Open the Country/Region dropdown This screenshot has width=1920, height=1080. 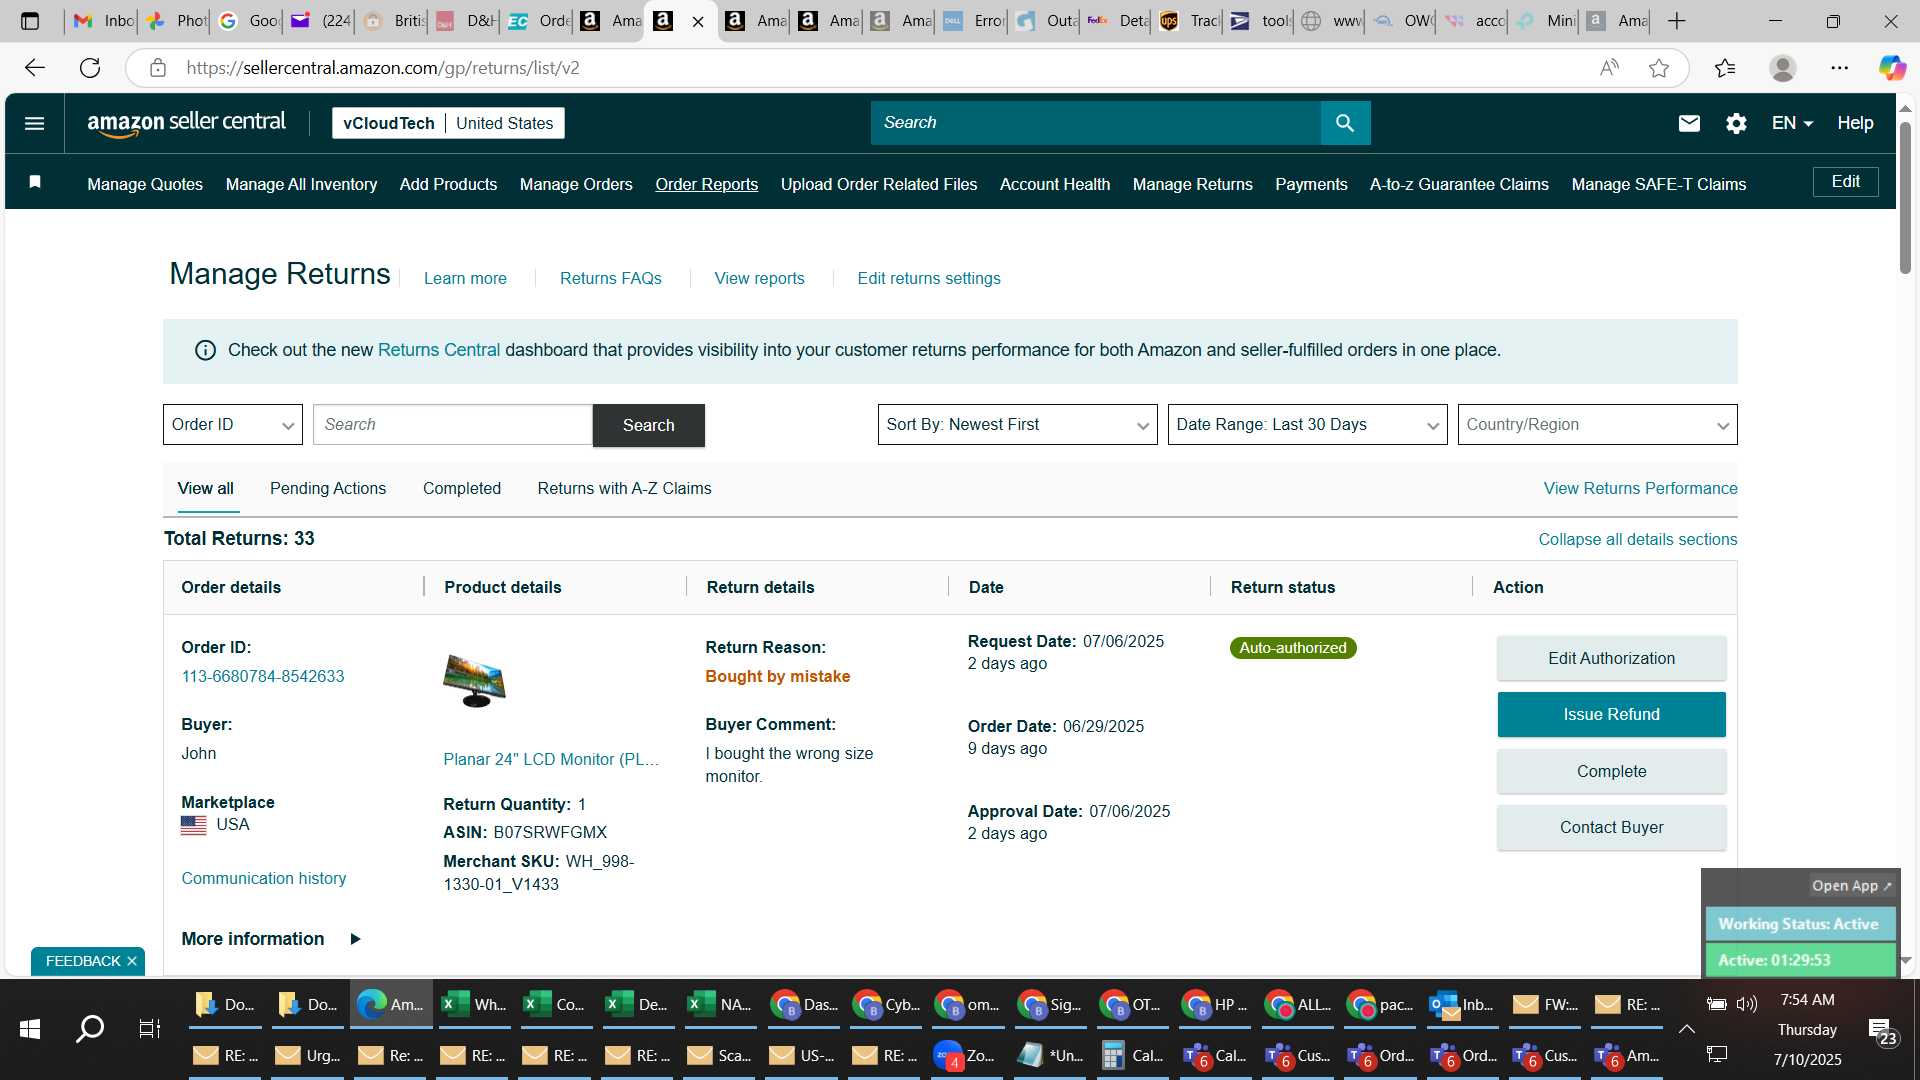[1597, 425]
